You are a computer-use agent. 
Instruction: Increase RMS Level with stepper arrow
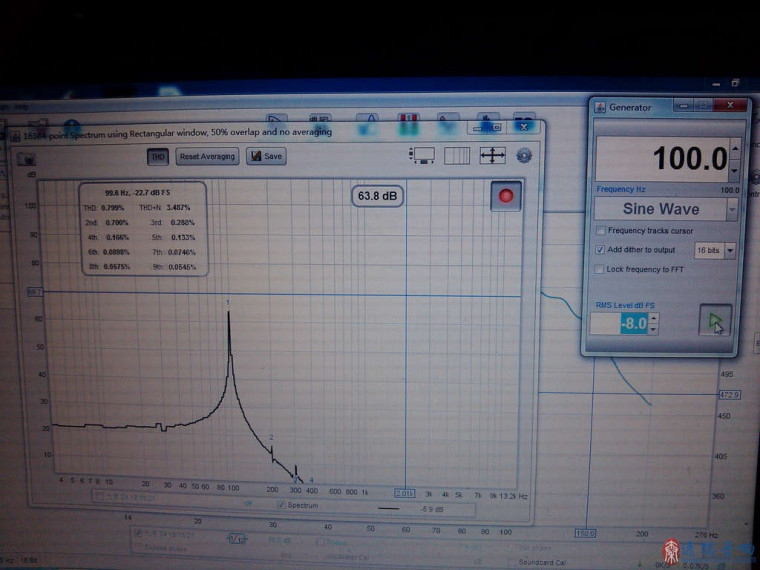pos(653,317)
